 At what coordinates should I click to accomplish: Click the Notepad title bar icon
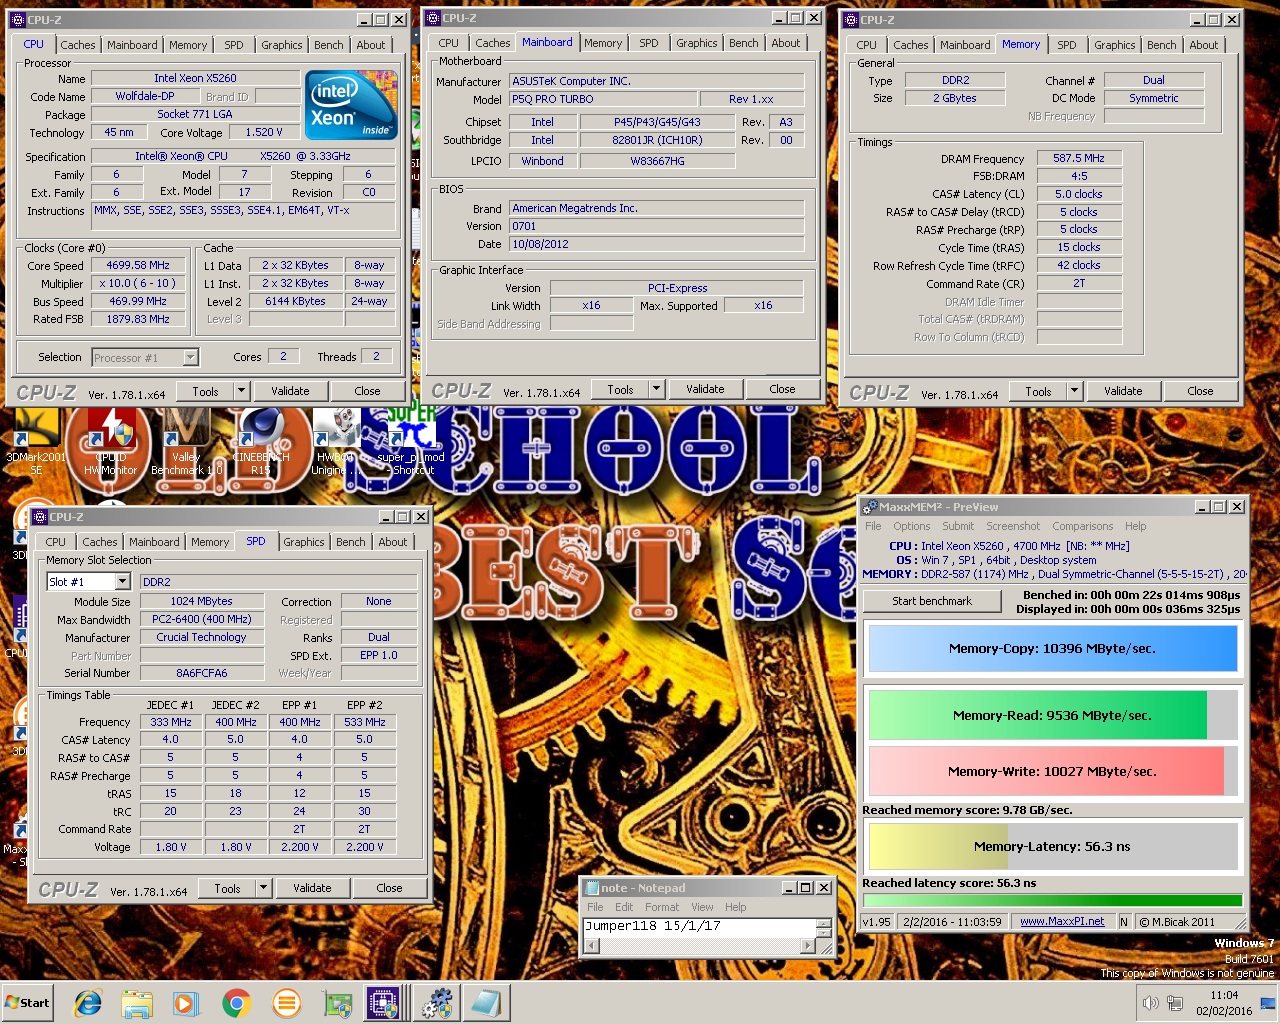pos(592,888)
